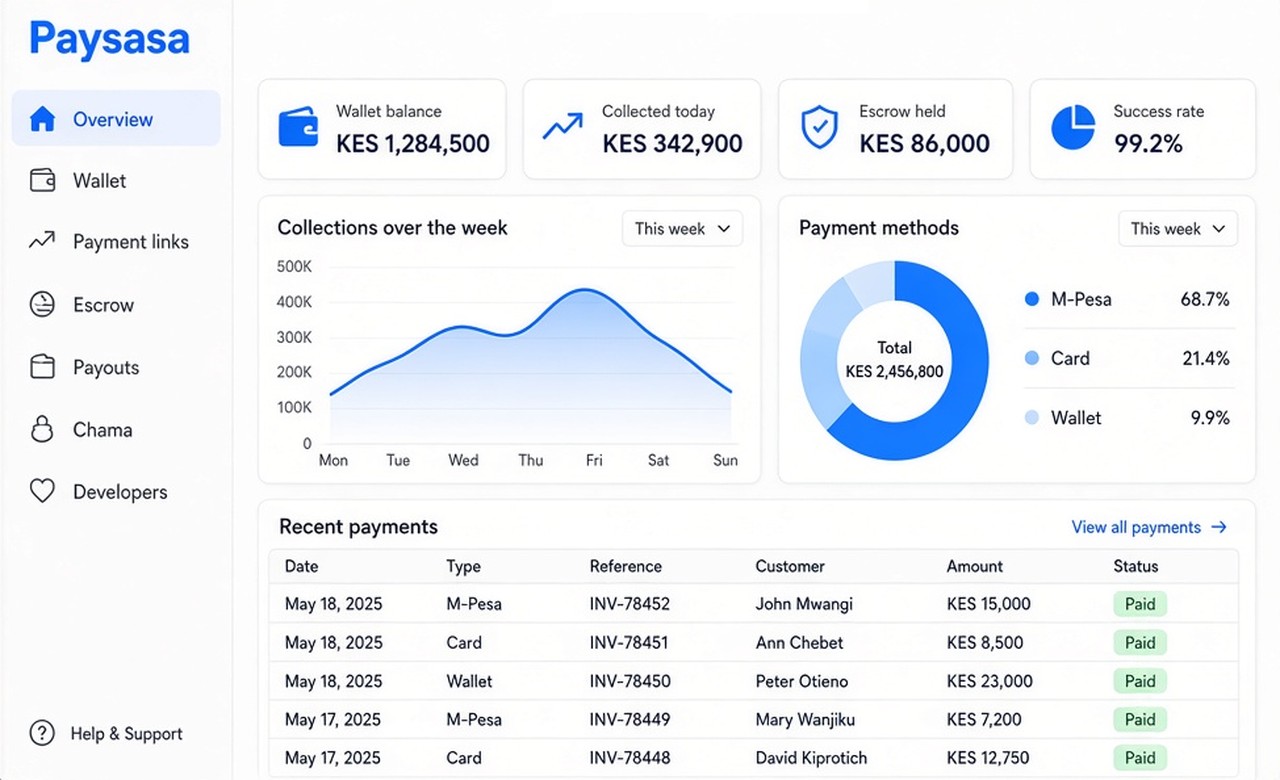Click the KES 342,900 collected value
The height and width of the screenshot is (780, 1280).
click(672, 144)
